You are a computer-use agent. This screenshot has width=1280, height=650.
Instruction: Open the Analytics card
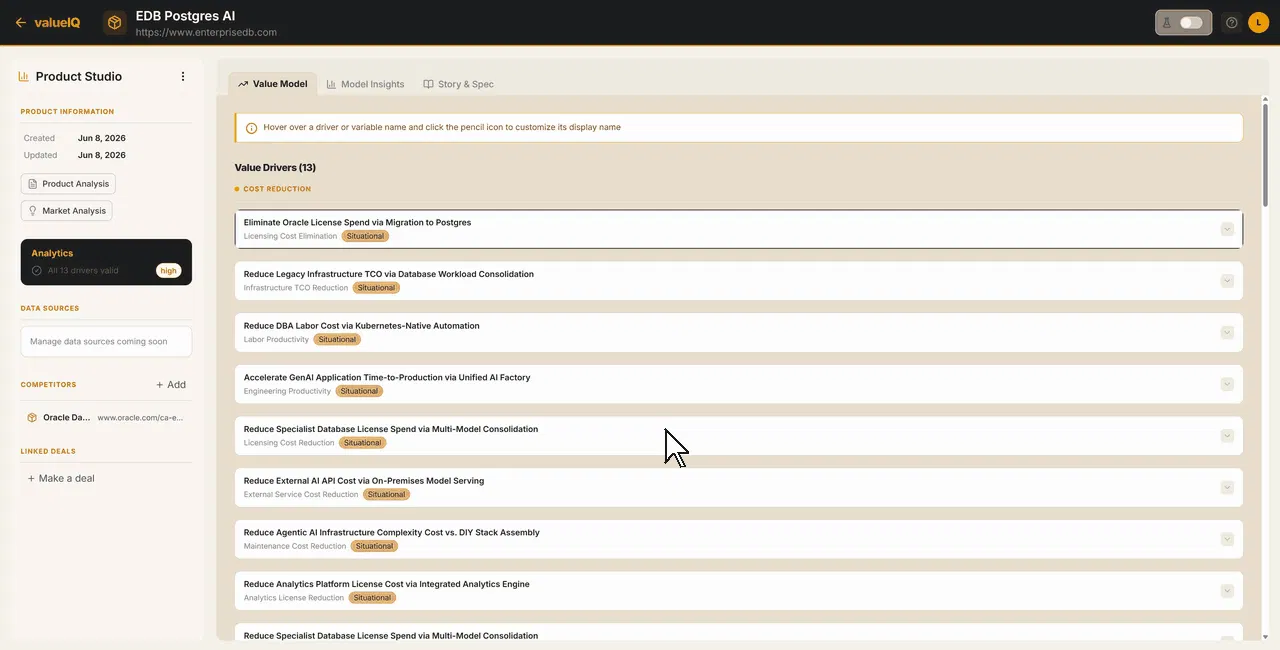point(106,262)
